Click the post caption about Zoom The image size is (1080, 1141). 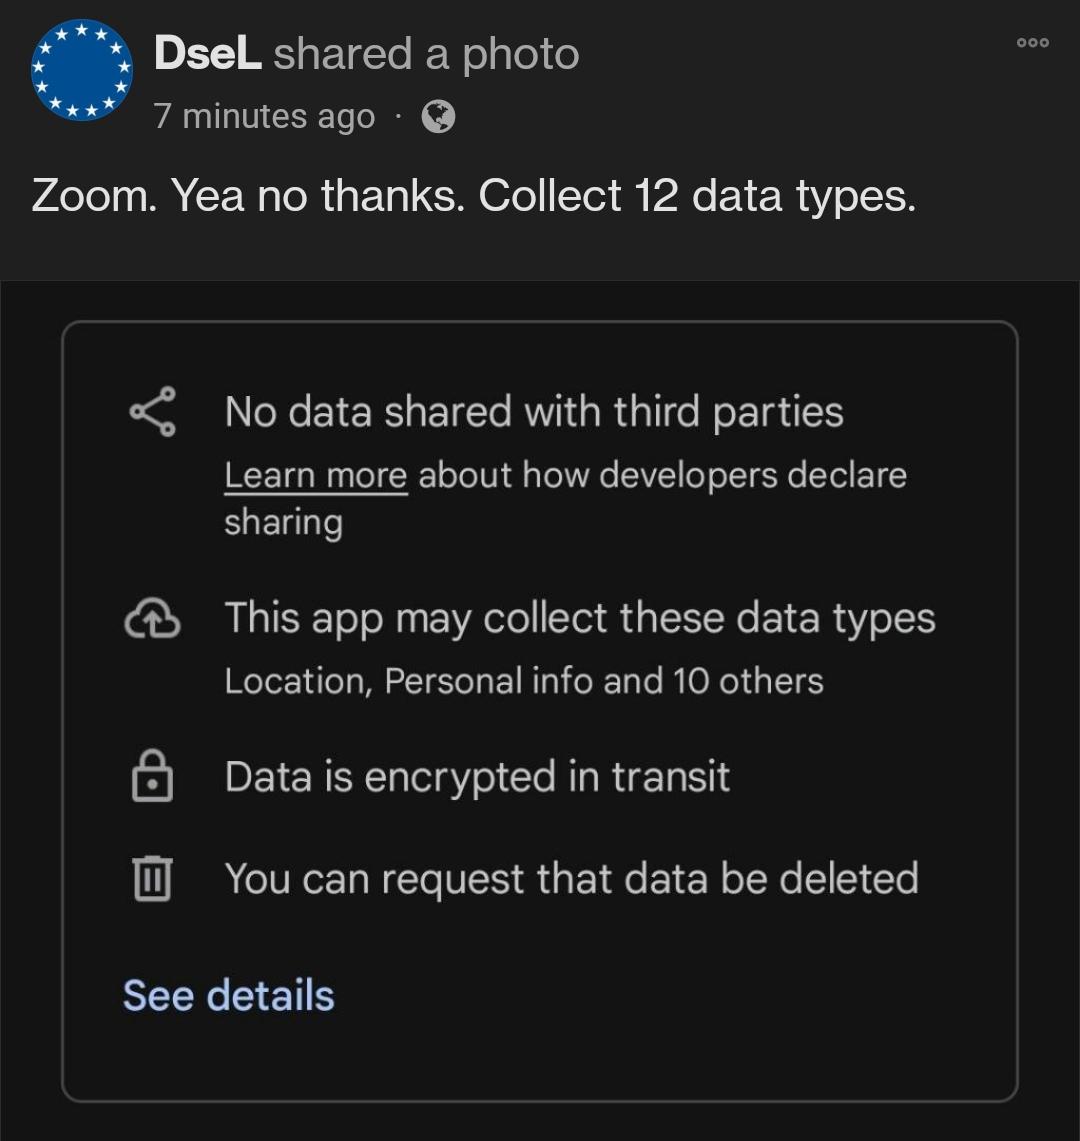tap(474, 196)
